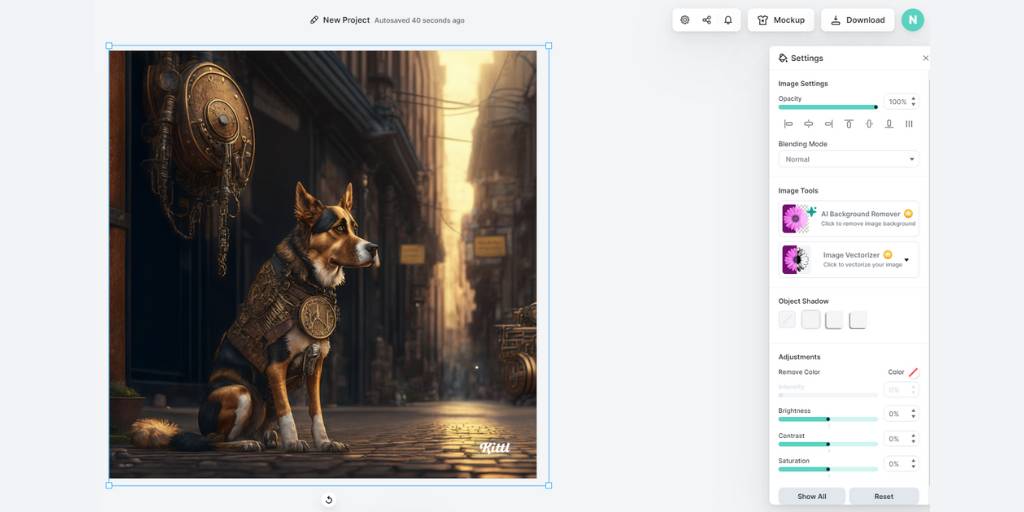The height and width of the screenshot is (512, 1024).
Task: Adjust the Contrast slider
Action: [828, 444]
